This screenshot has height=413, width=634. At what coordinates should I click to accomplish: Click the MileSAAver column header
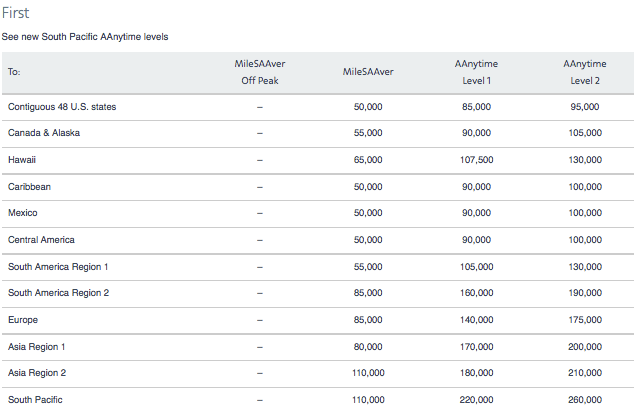click(x=368, y=72)
